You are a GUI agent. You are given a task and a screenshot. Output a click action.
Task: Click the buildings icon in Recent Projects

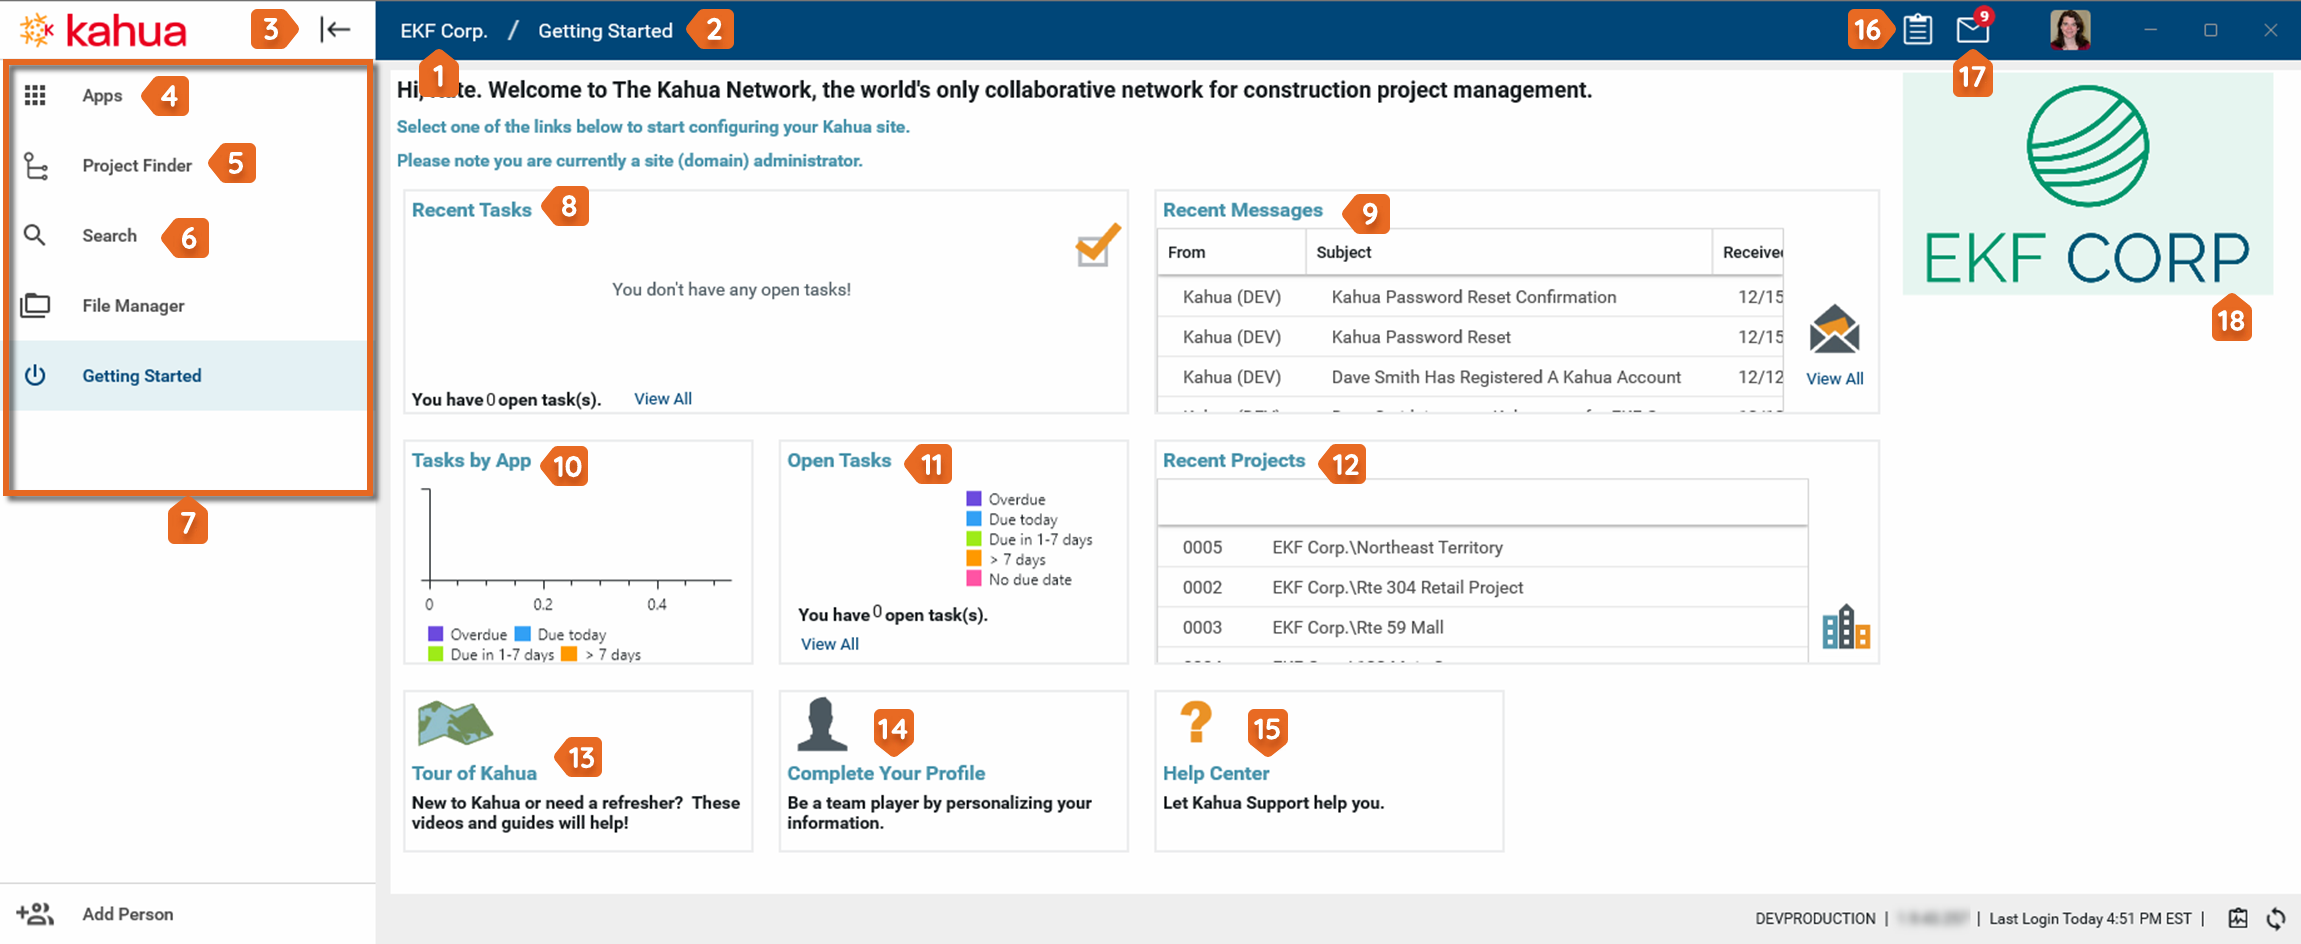1845,628
